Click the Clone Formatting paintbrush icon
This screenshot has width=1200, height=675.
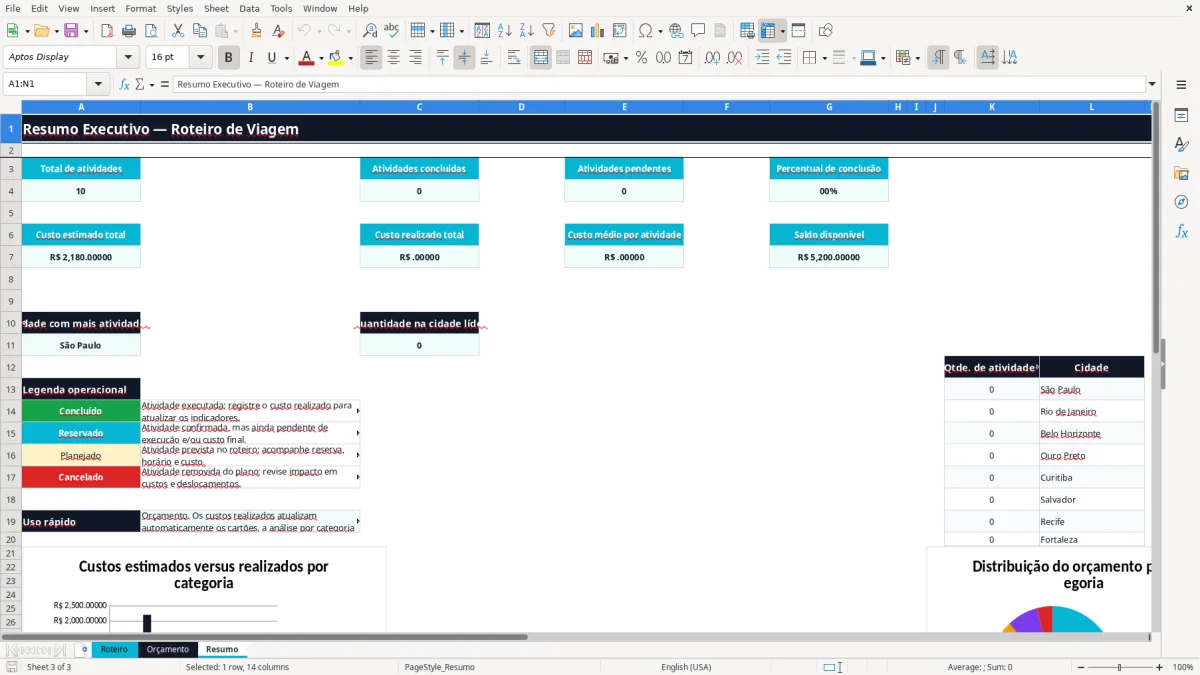pyautogui.click(x=256, y=31)
